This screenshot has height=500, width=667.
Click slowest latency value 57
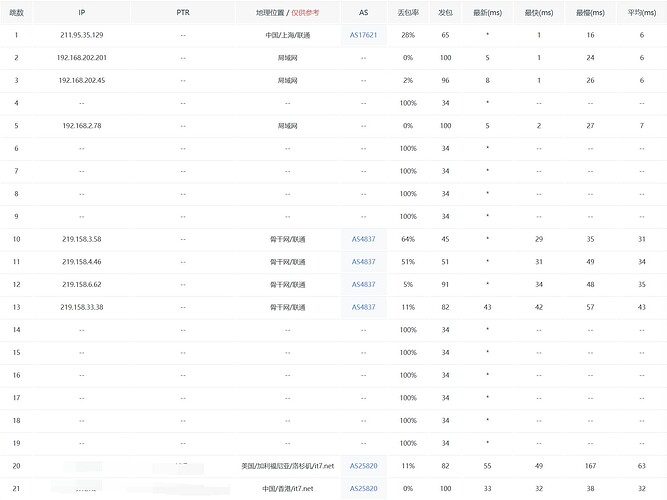click(590, 307)
